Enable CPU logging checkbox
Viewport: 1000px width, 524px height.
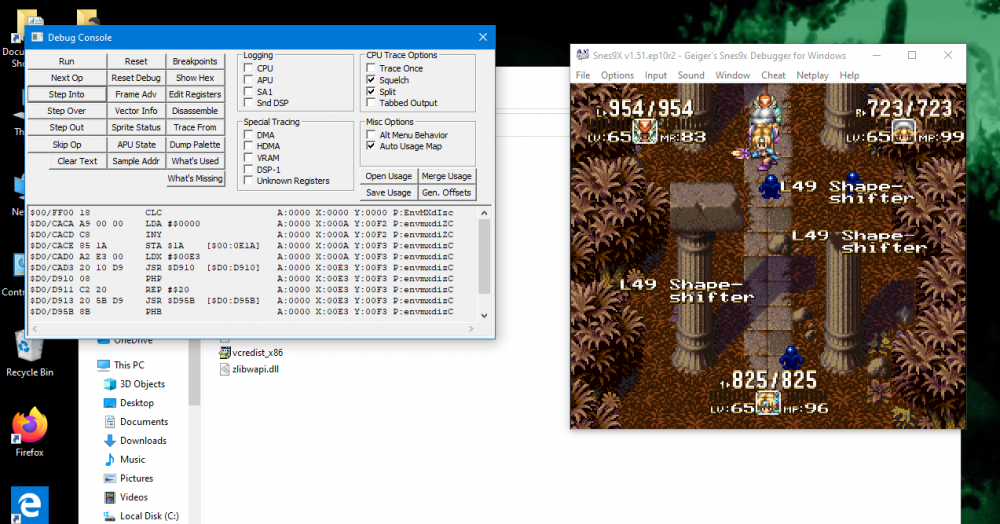point(249,68)
